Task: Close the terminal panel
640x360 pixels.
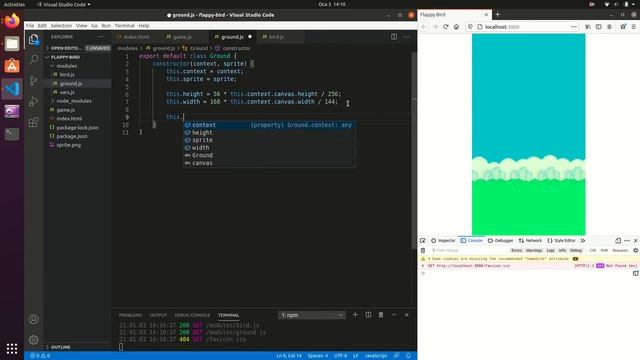Action: [x=407, y=315]
